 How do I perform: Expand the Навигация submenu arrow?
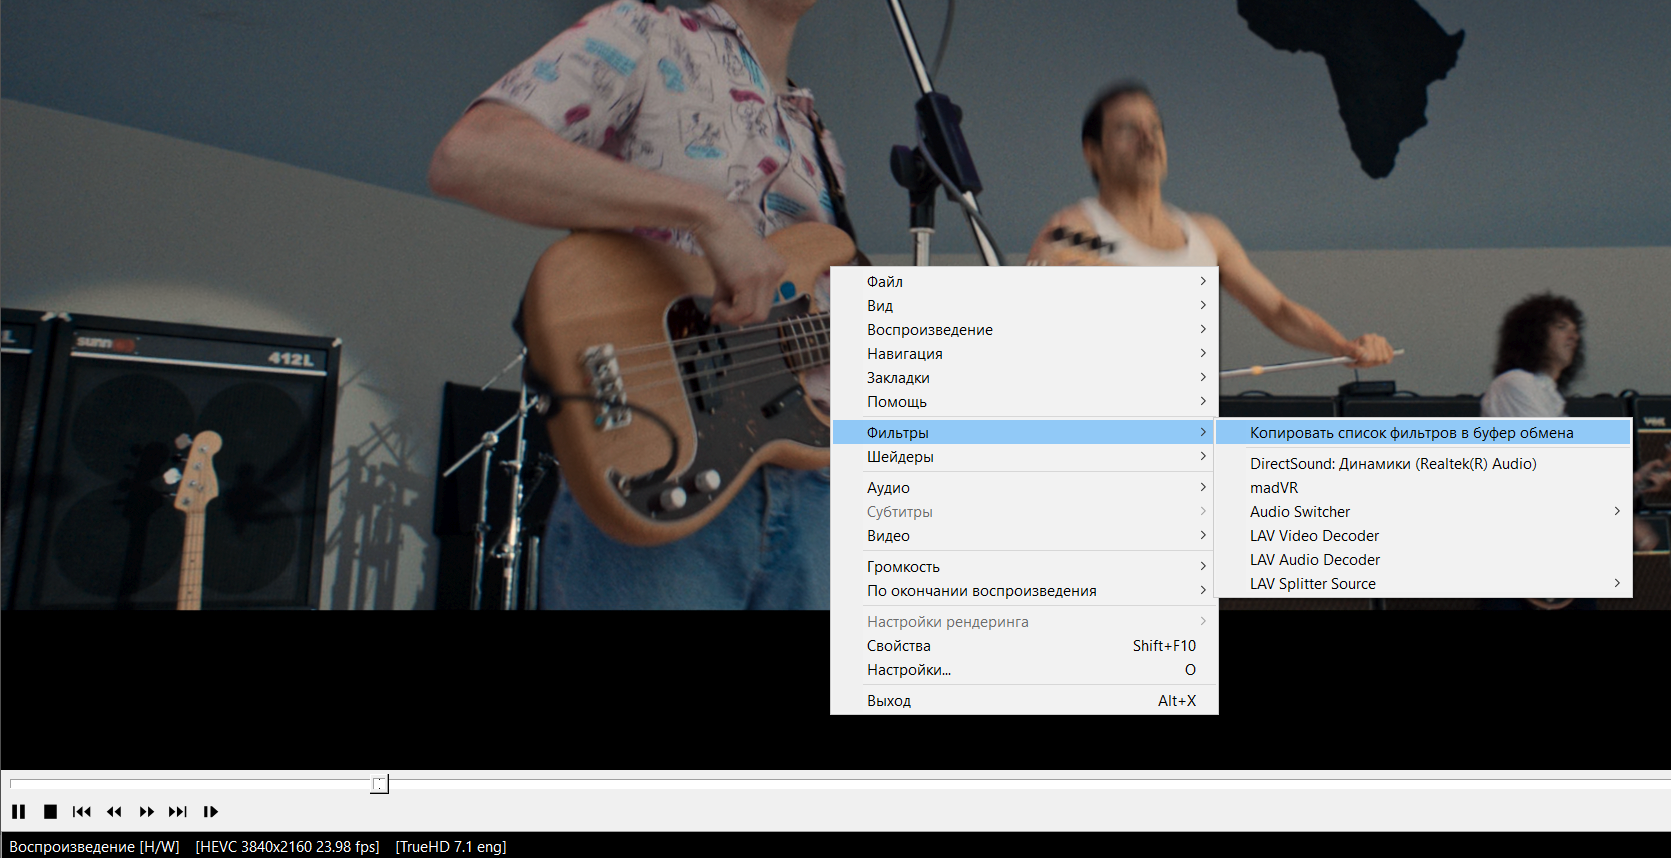[1203, 353]
